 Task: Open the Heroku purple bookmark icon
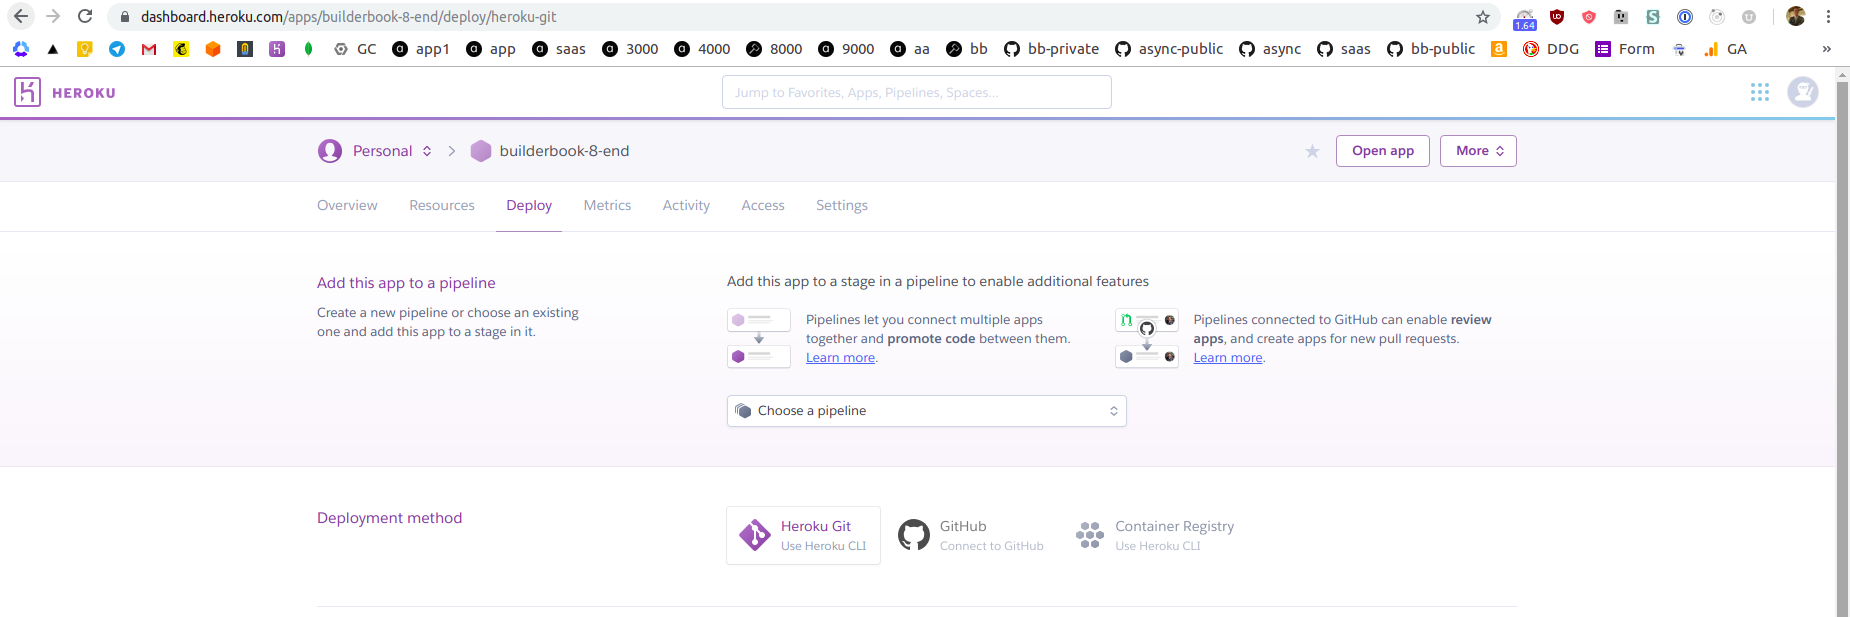point(277,49)
